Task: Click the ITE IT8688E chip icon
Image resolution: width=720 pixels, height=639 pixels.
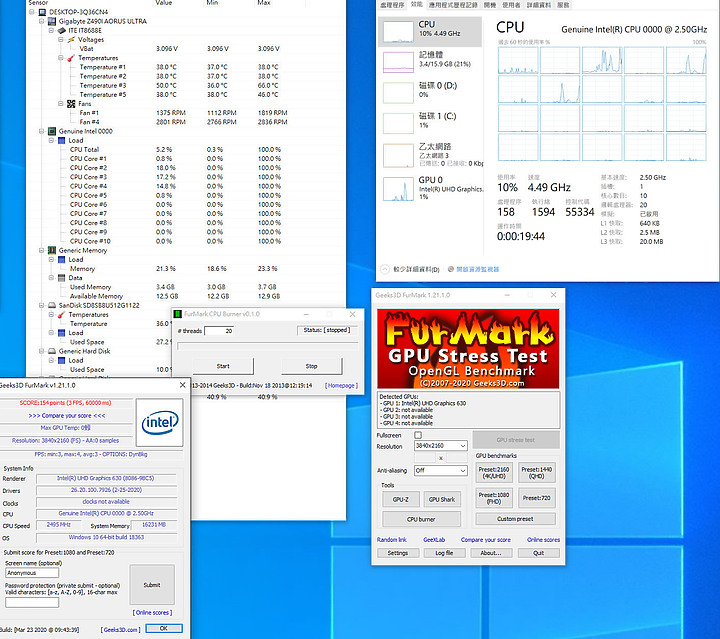Action: (62, 30)
